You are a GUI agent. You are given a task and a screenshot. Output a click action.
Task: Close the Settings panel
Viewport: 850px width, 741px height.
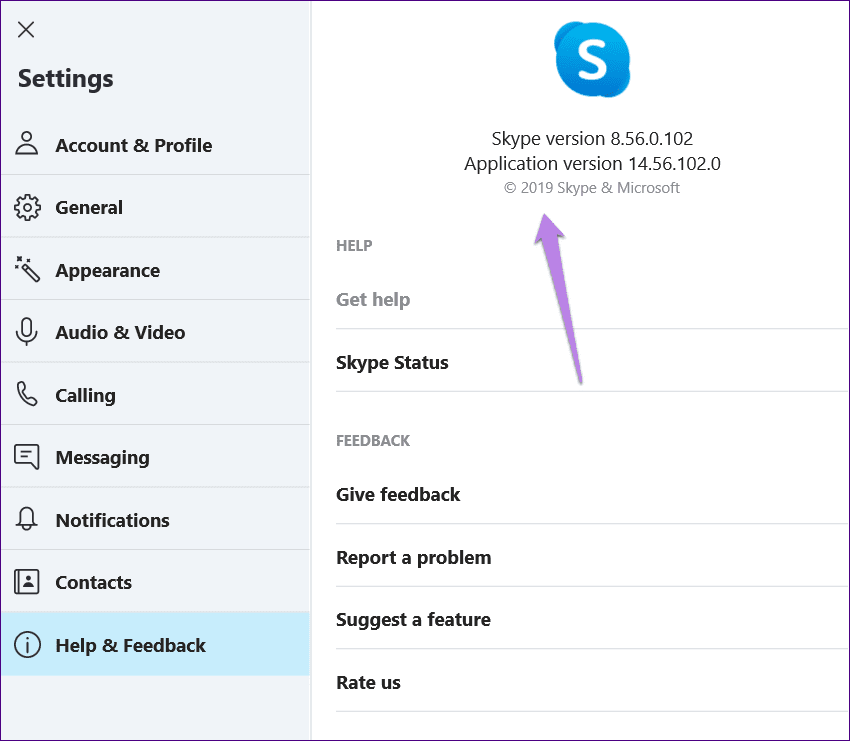pos(26,29)
